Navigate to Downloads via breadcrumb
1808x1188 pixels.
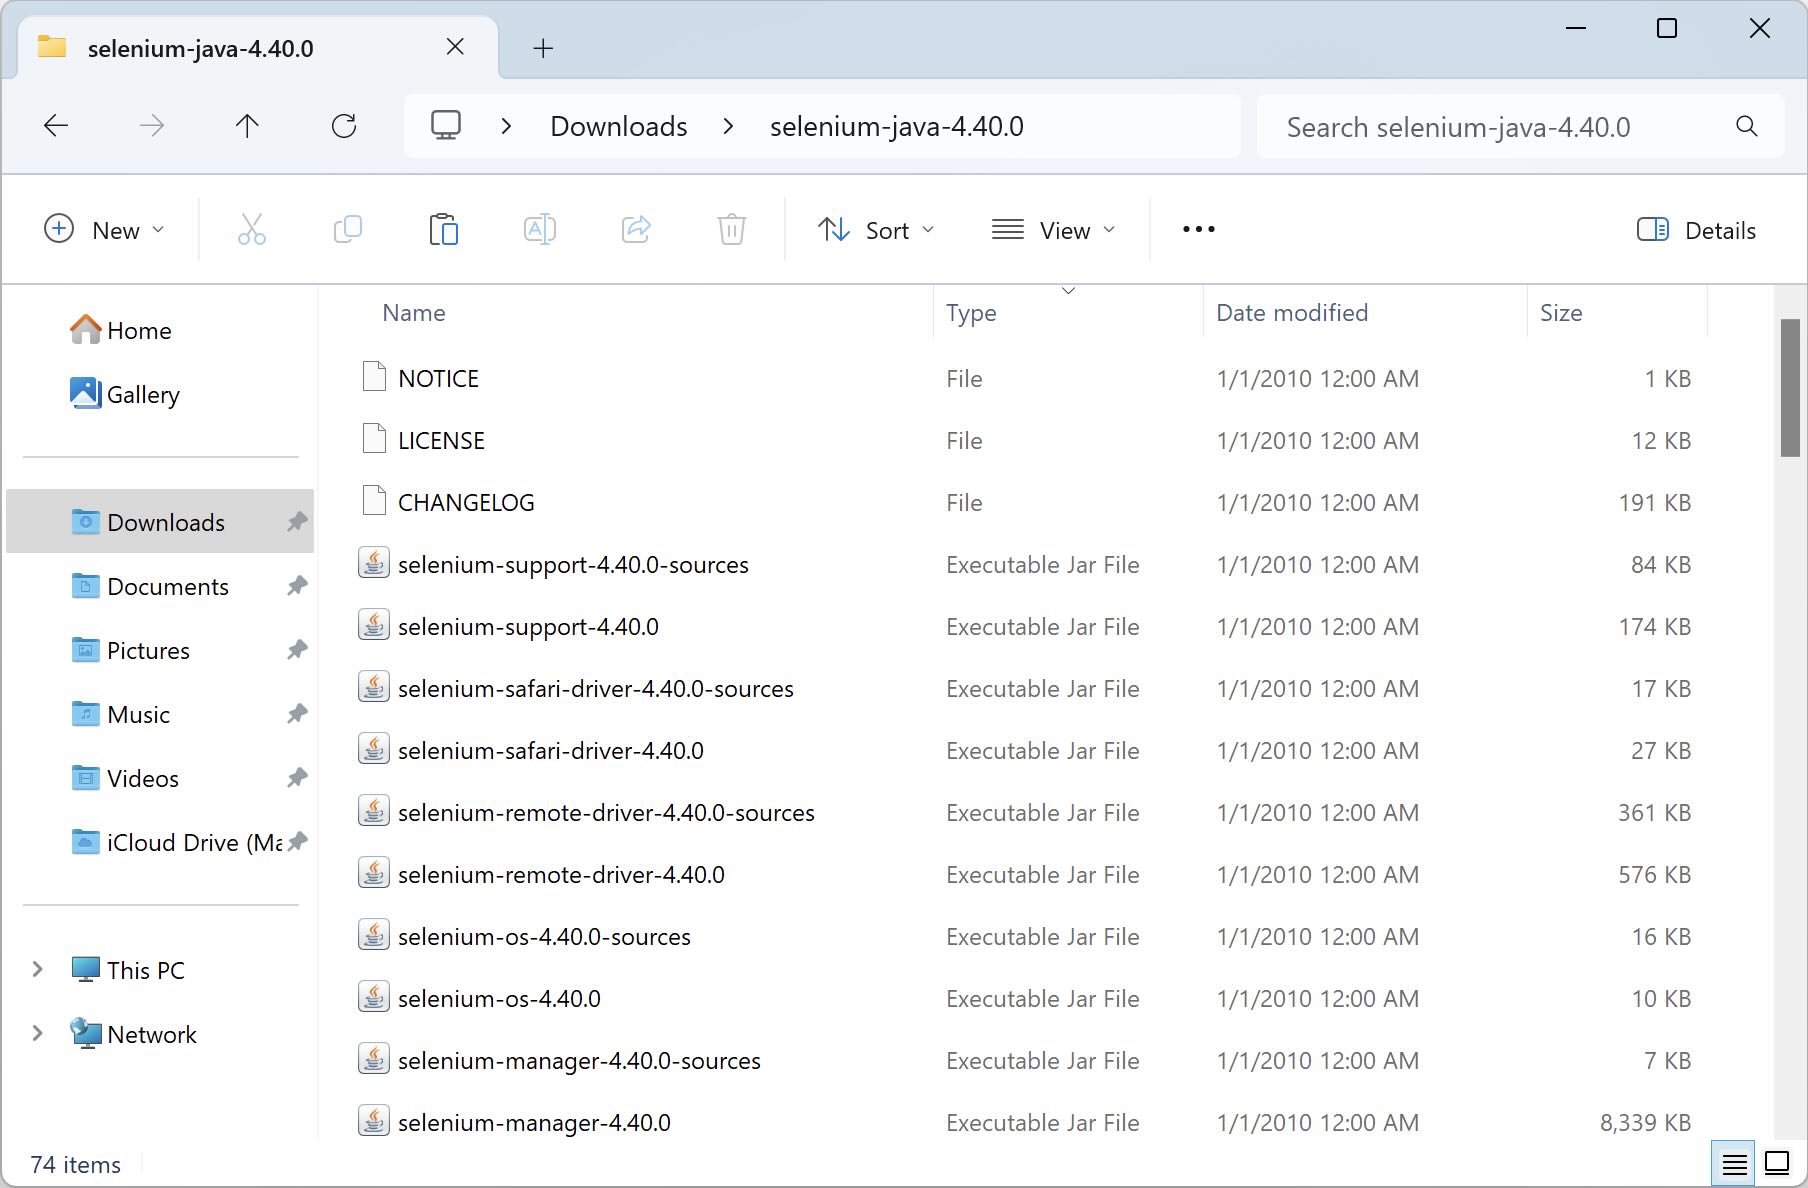pos(617,125)
